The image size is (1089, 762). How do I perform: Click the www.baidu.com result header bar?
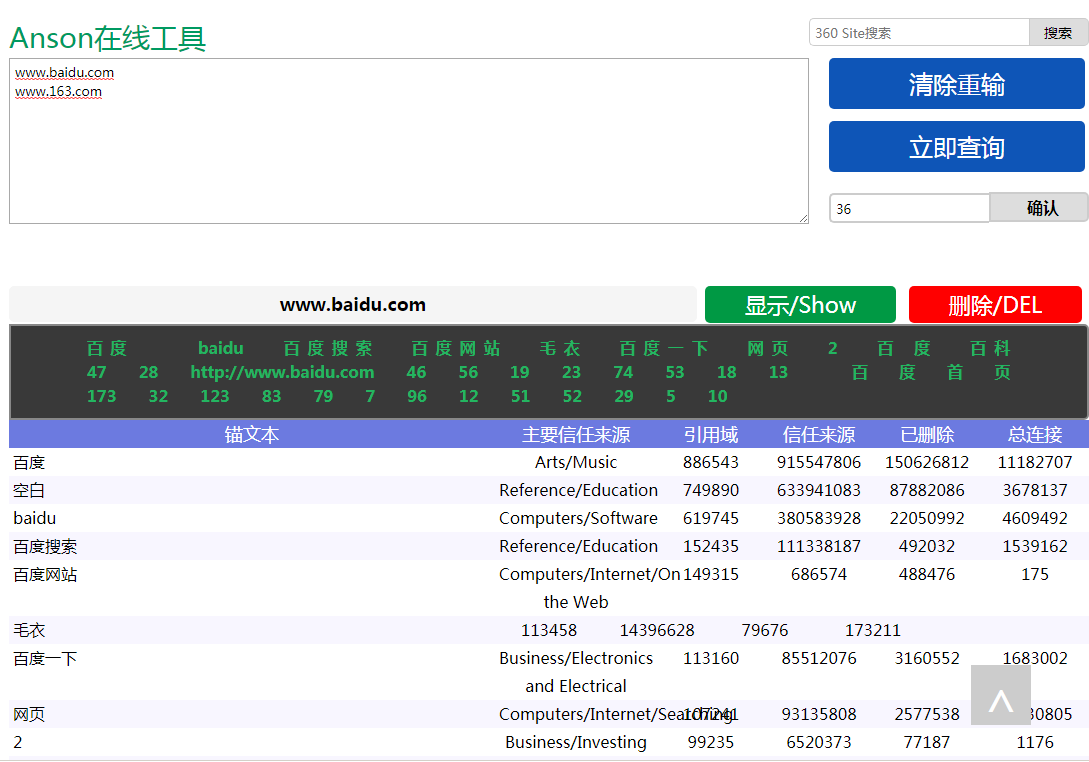(352, 305)
